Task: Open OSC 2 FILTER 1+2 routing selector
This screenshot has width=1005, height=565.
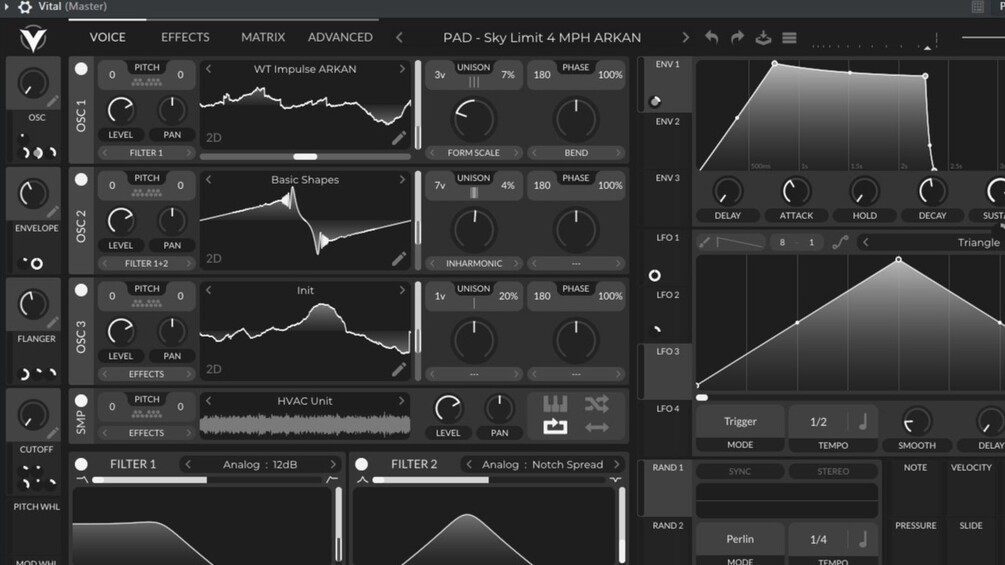Action: (146, 263)
